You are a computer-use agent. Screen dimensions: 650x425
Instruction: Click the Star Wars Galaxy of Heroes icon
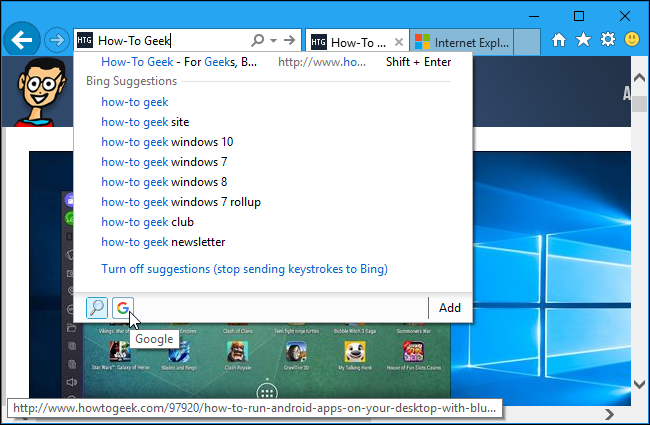(x=120, y=352)
